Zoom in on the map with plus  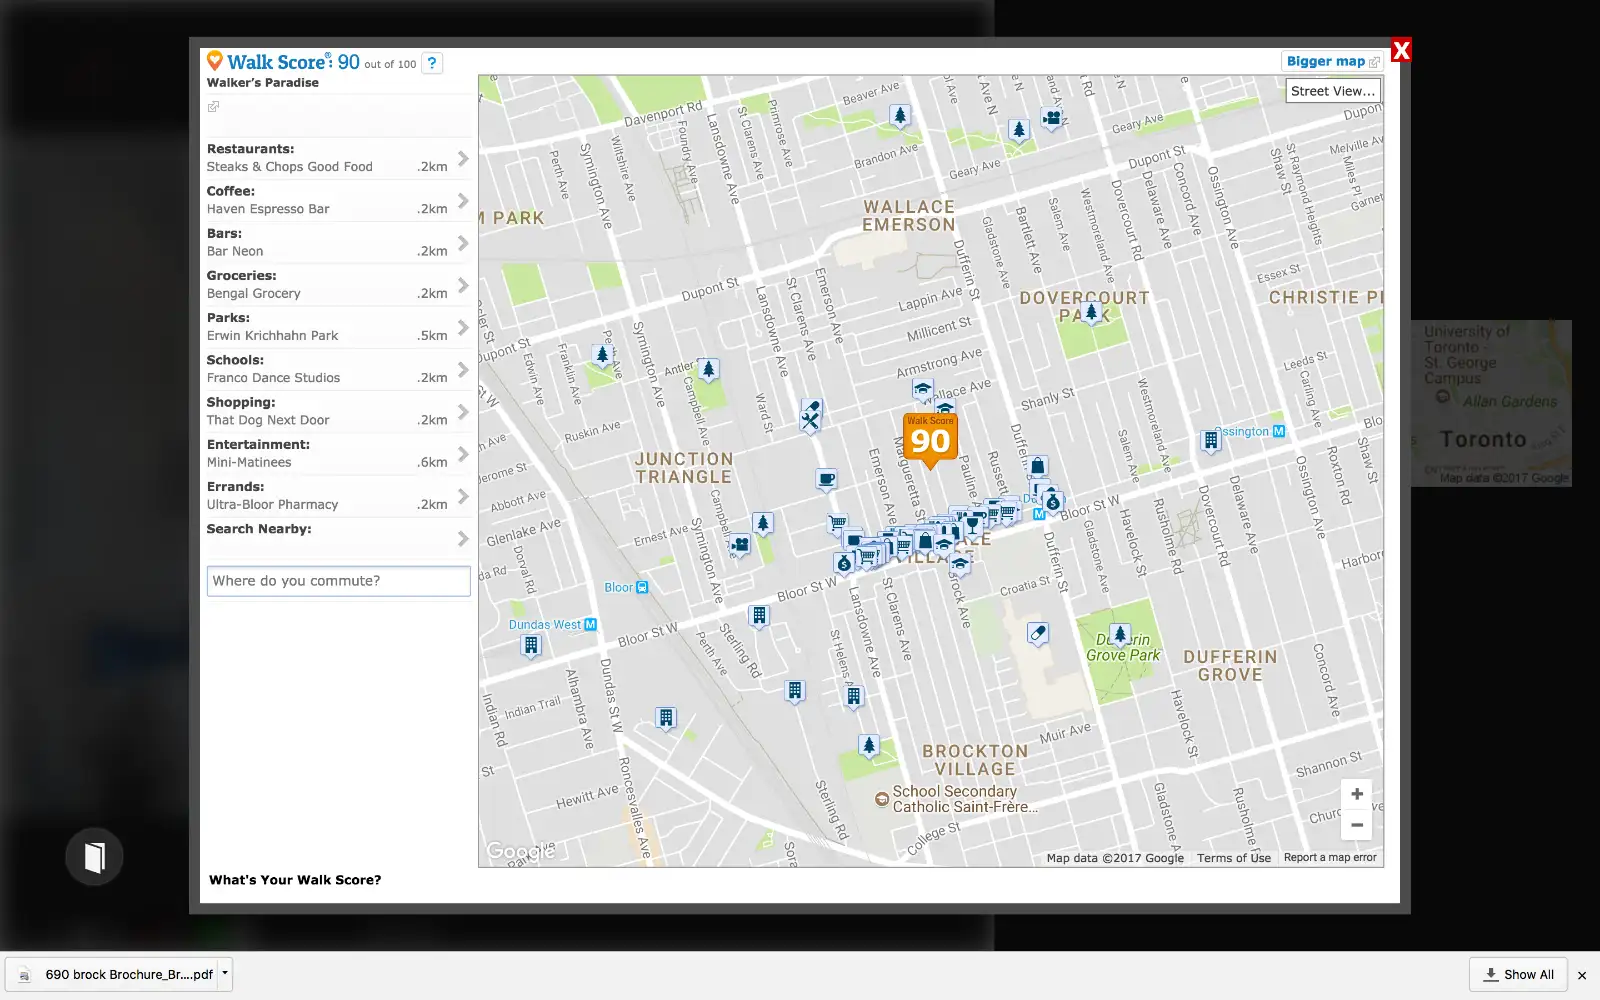coord(1357,794)
